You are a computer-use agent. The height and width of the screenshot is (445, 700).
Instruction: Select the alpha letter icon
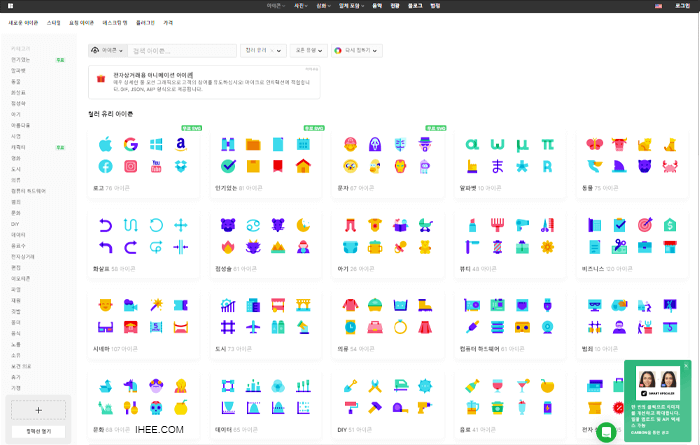(472, 144)
